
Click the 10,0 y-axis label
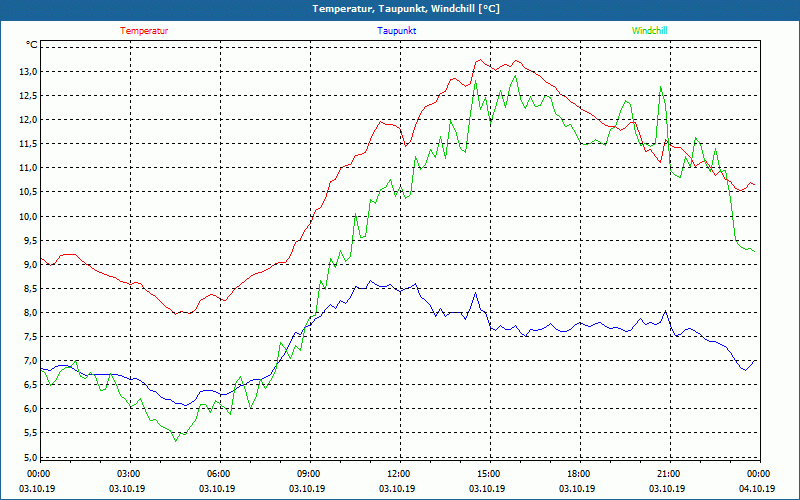click(x=29, y=216)
